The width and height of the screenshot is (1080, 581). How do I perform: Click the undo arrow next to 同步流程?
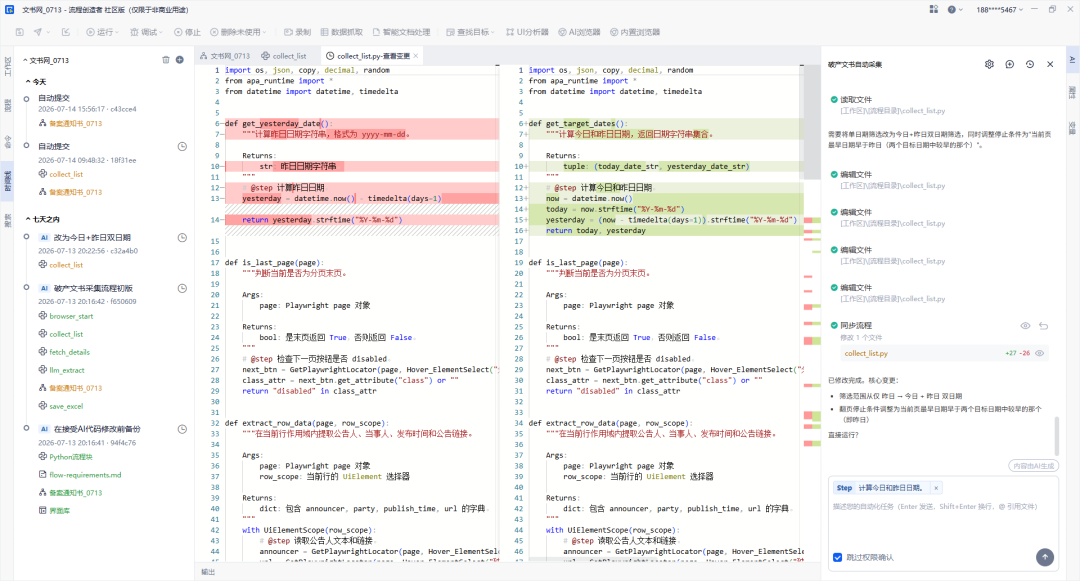coord(1043,326)
